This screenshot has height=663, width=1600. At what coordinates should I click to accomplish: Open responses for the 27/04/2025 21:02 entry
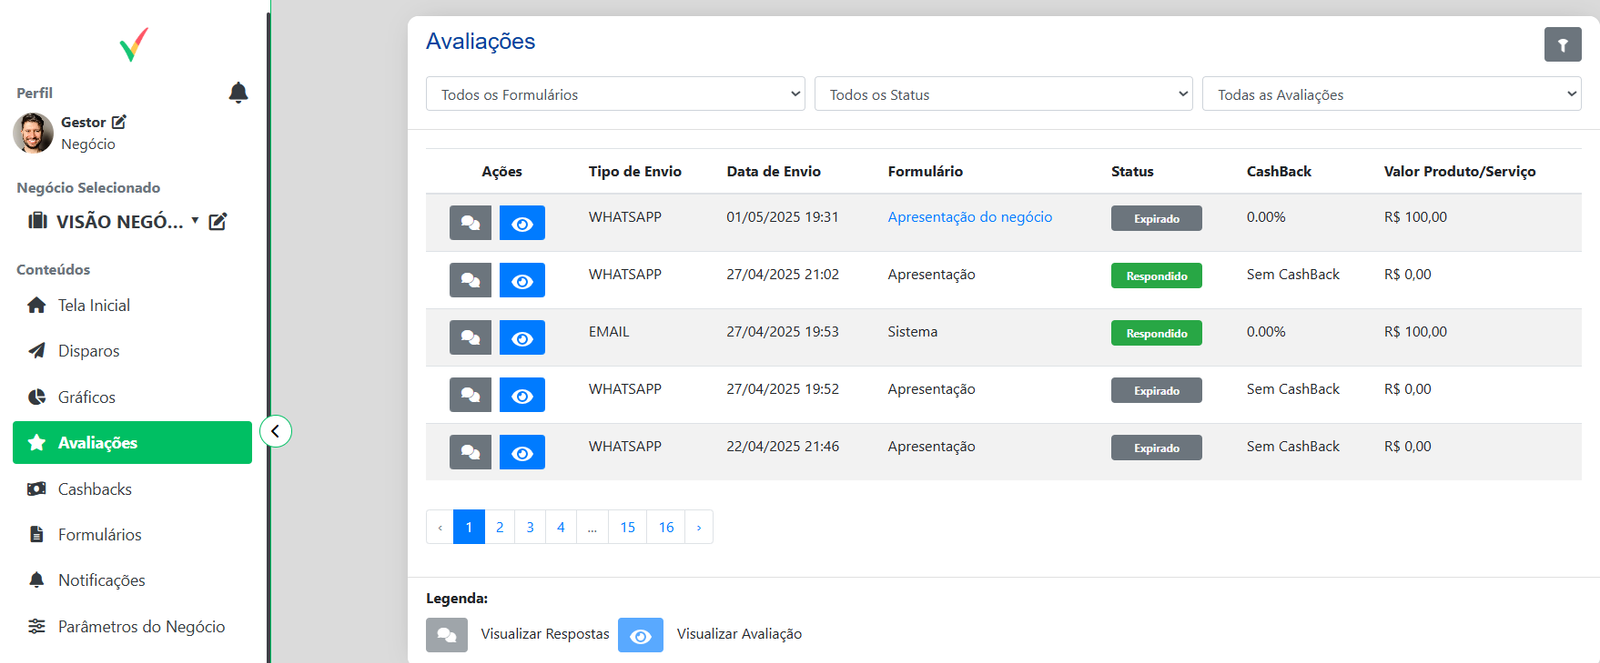pos(470,281)
